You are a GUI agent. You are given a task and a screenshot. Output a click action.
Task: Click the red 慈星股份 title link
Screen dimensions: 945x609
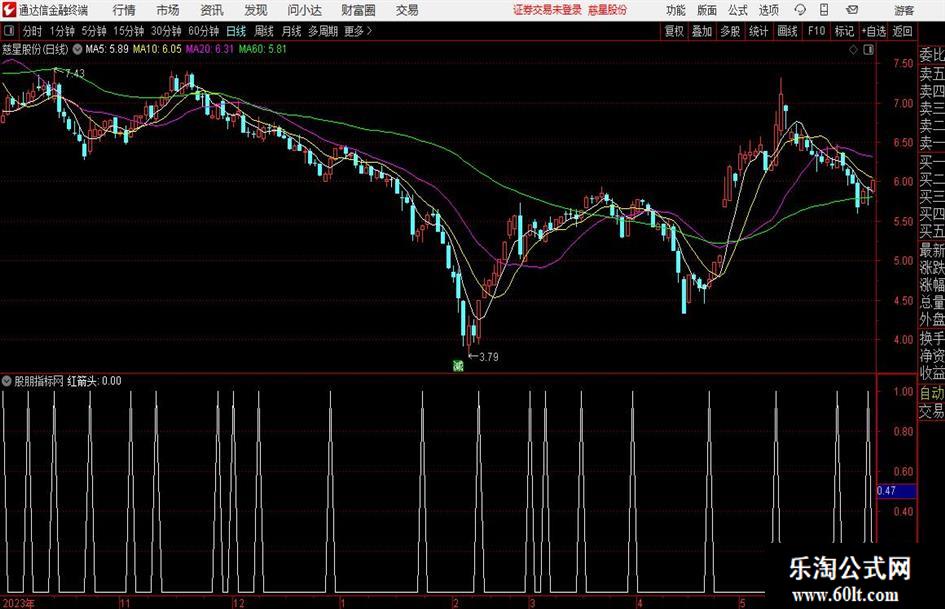click(607, 10)
